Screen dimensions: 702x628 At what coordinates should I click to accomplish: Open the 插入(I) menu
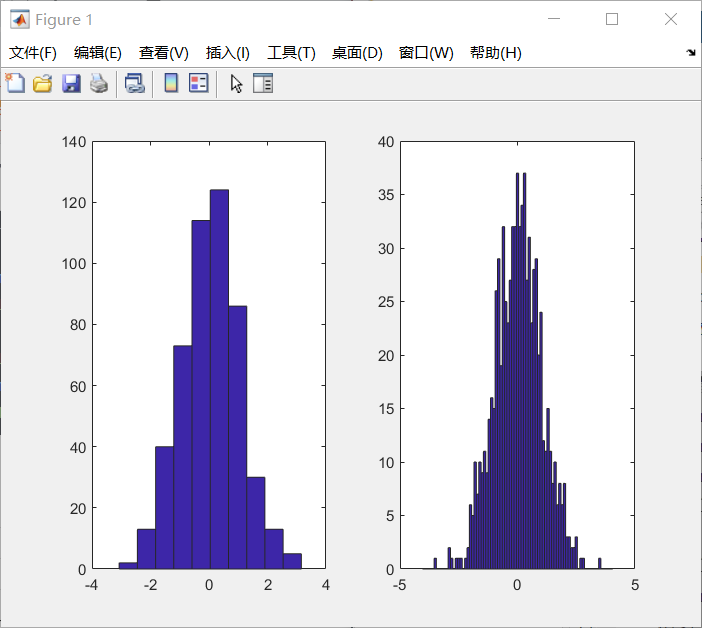[227, 53]
